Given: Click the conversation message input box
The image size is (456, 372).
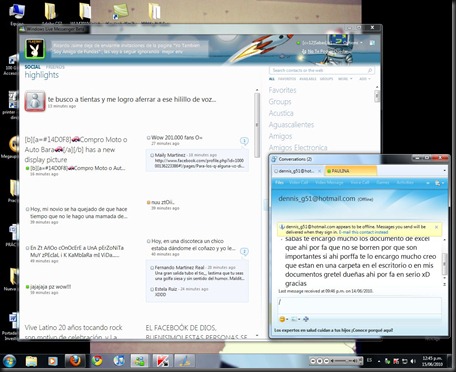Looking at the screenshot, I should click(359, 305).
